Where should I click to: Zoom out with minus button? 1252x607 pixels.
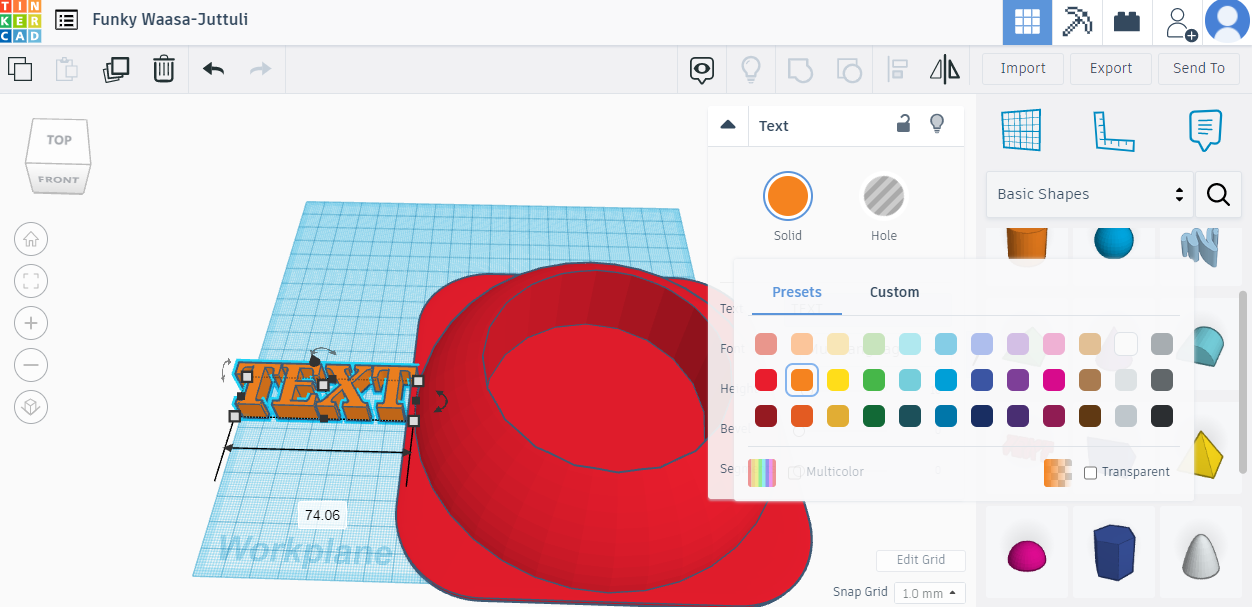click(31, 365)
